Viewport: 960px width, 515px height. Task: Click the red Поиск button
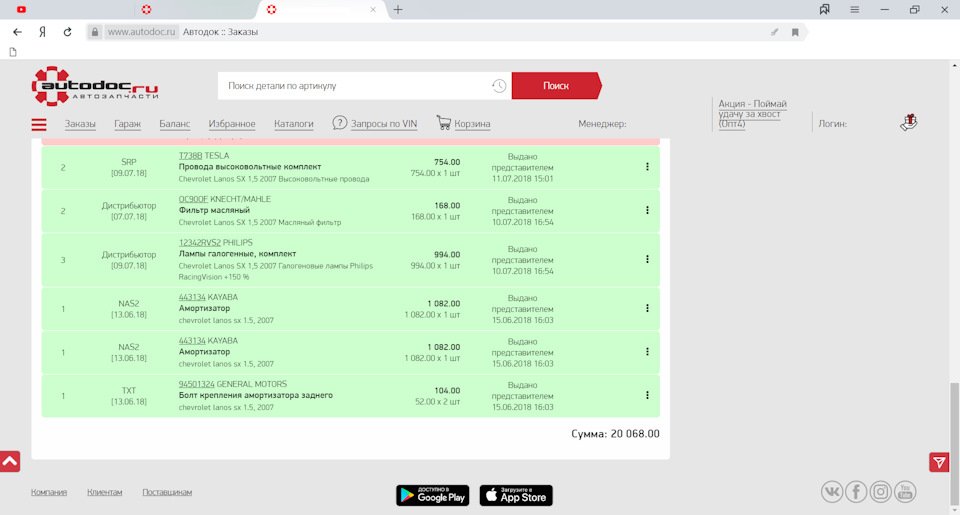tap(556, 86)
